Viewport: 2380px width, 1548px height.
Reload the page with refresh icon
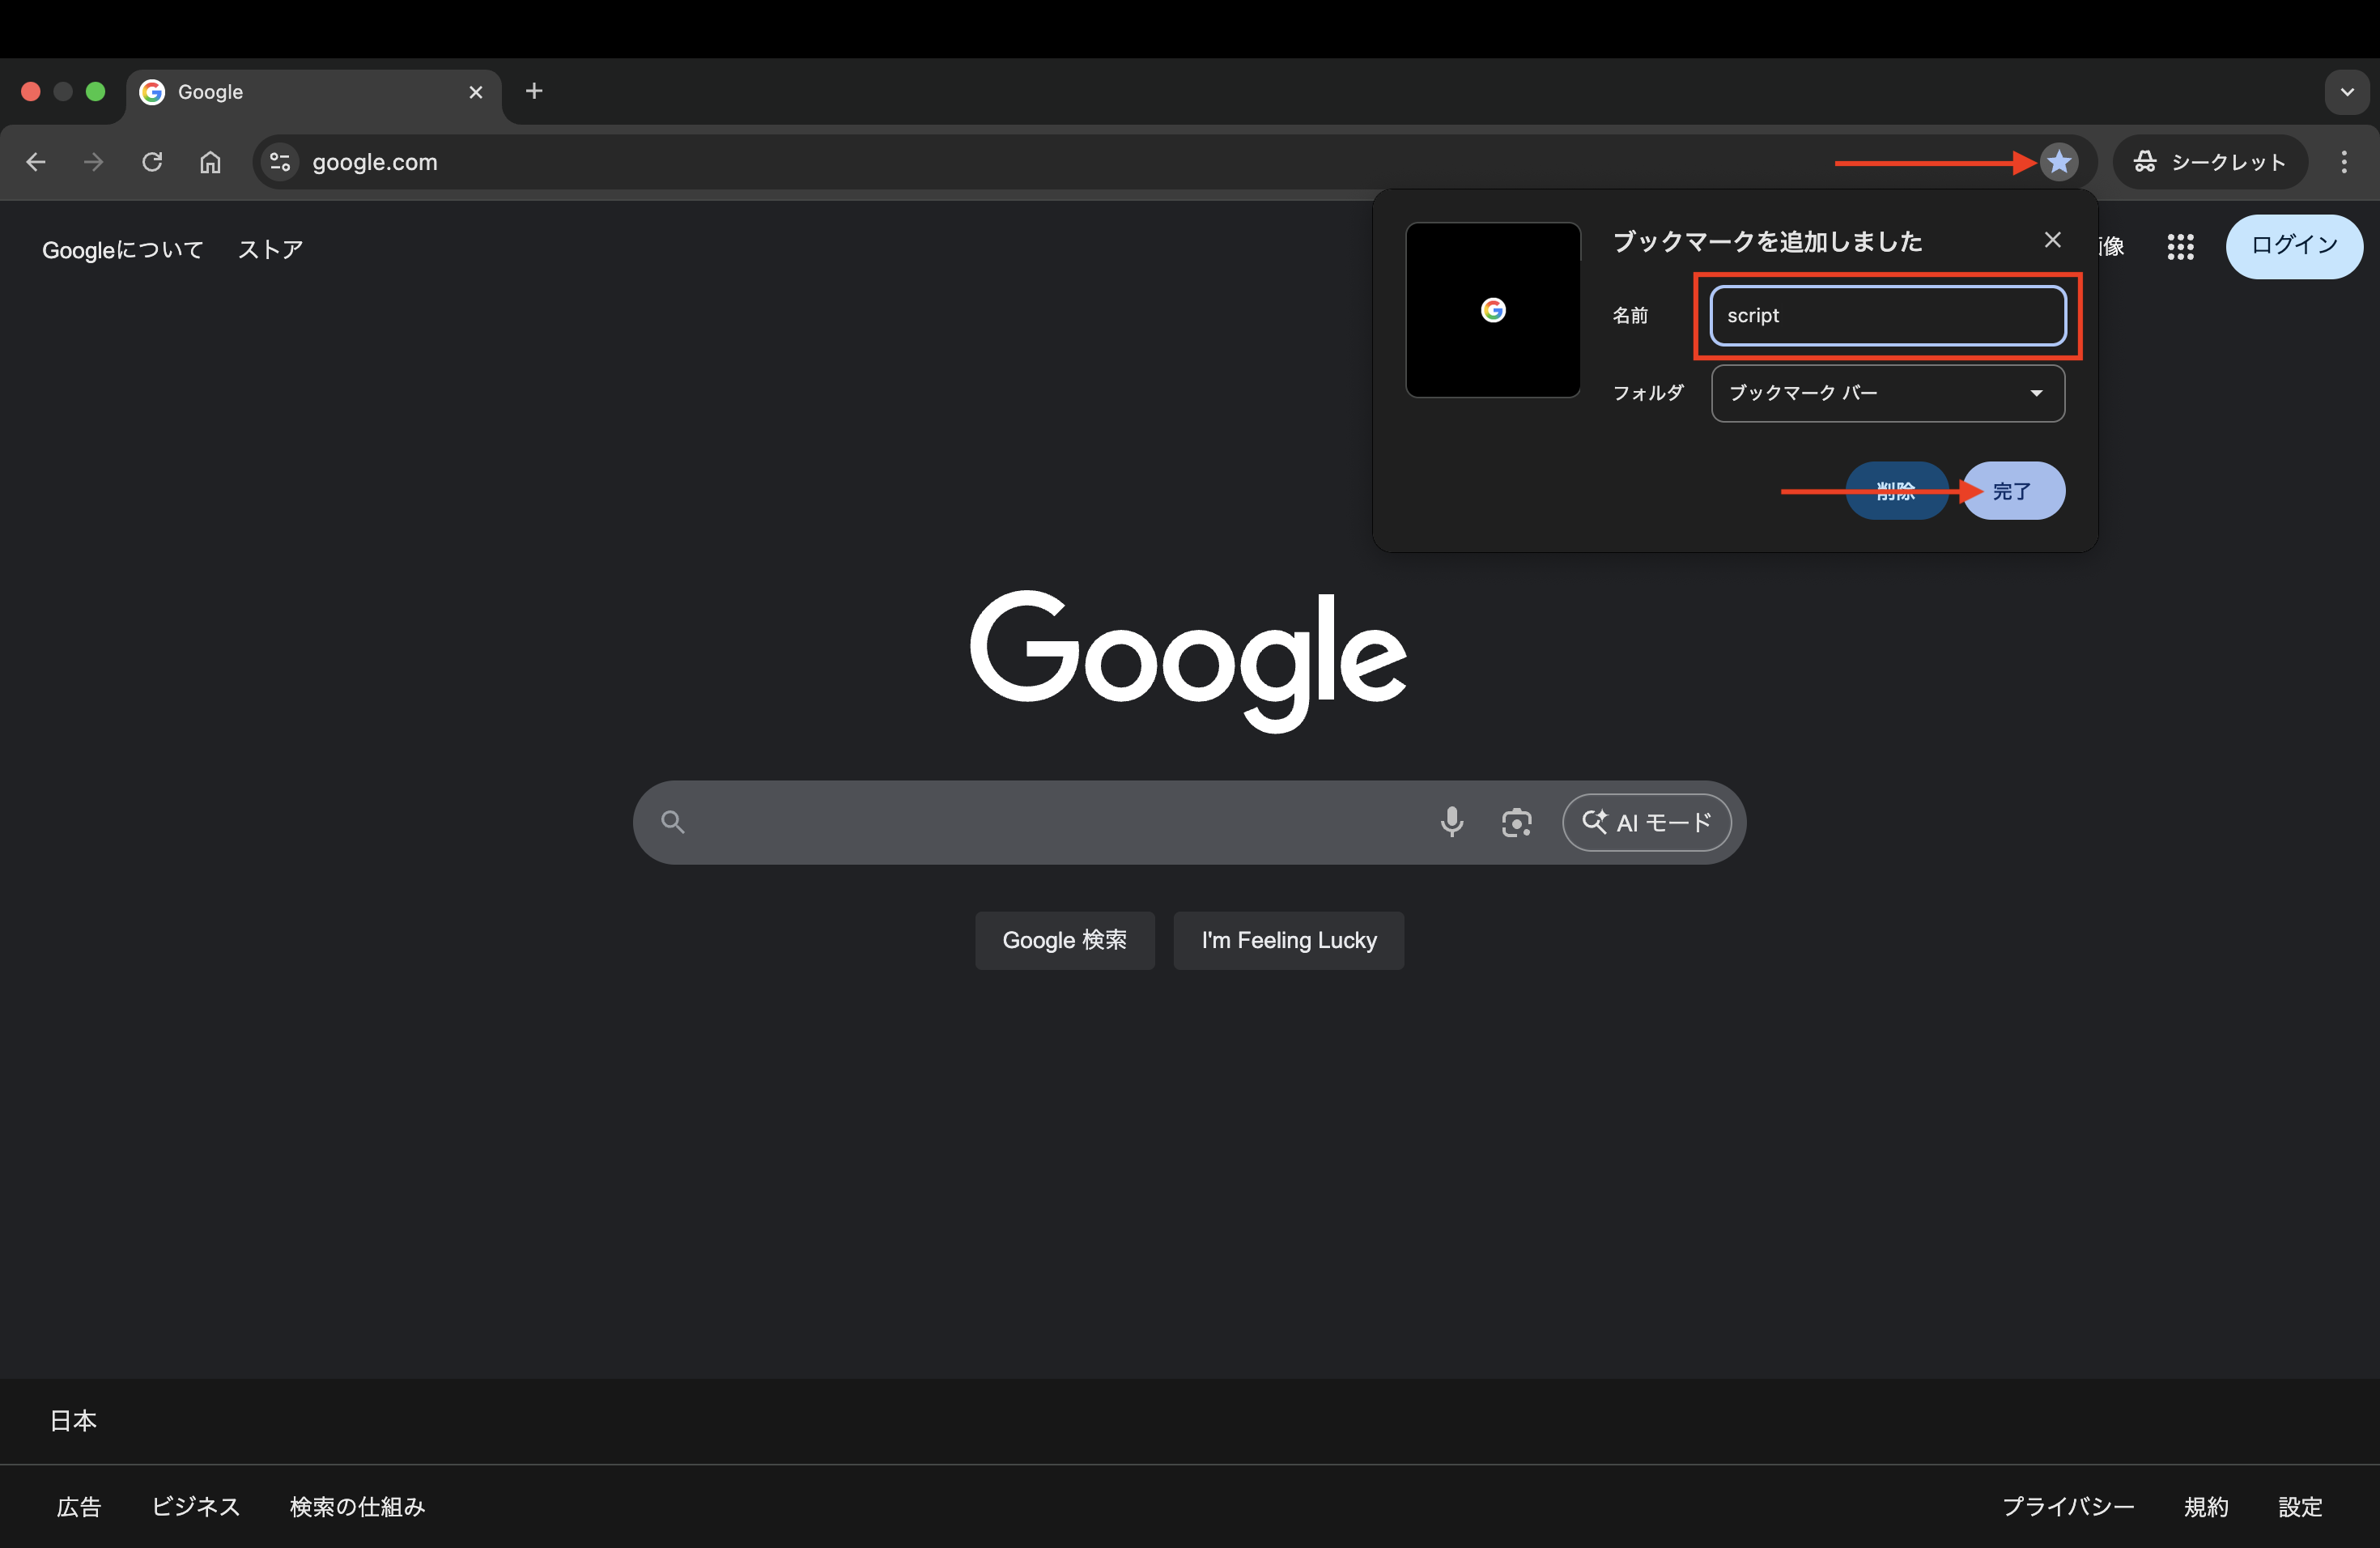tap(152, 162)
